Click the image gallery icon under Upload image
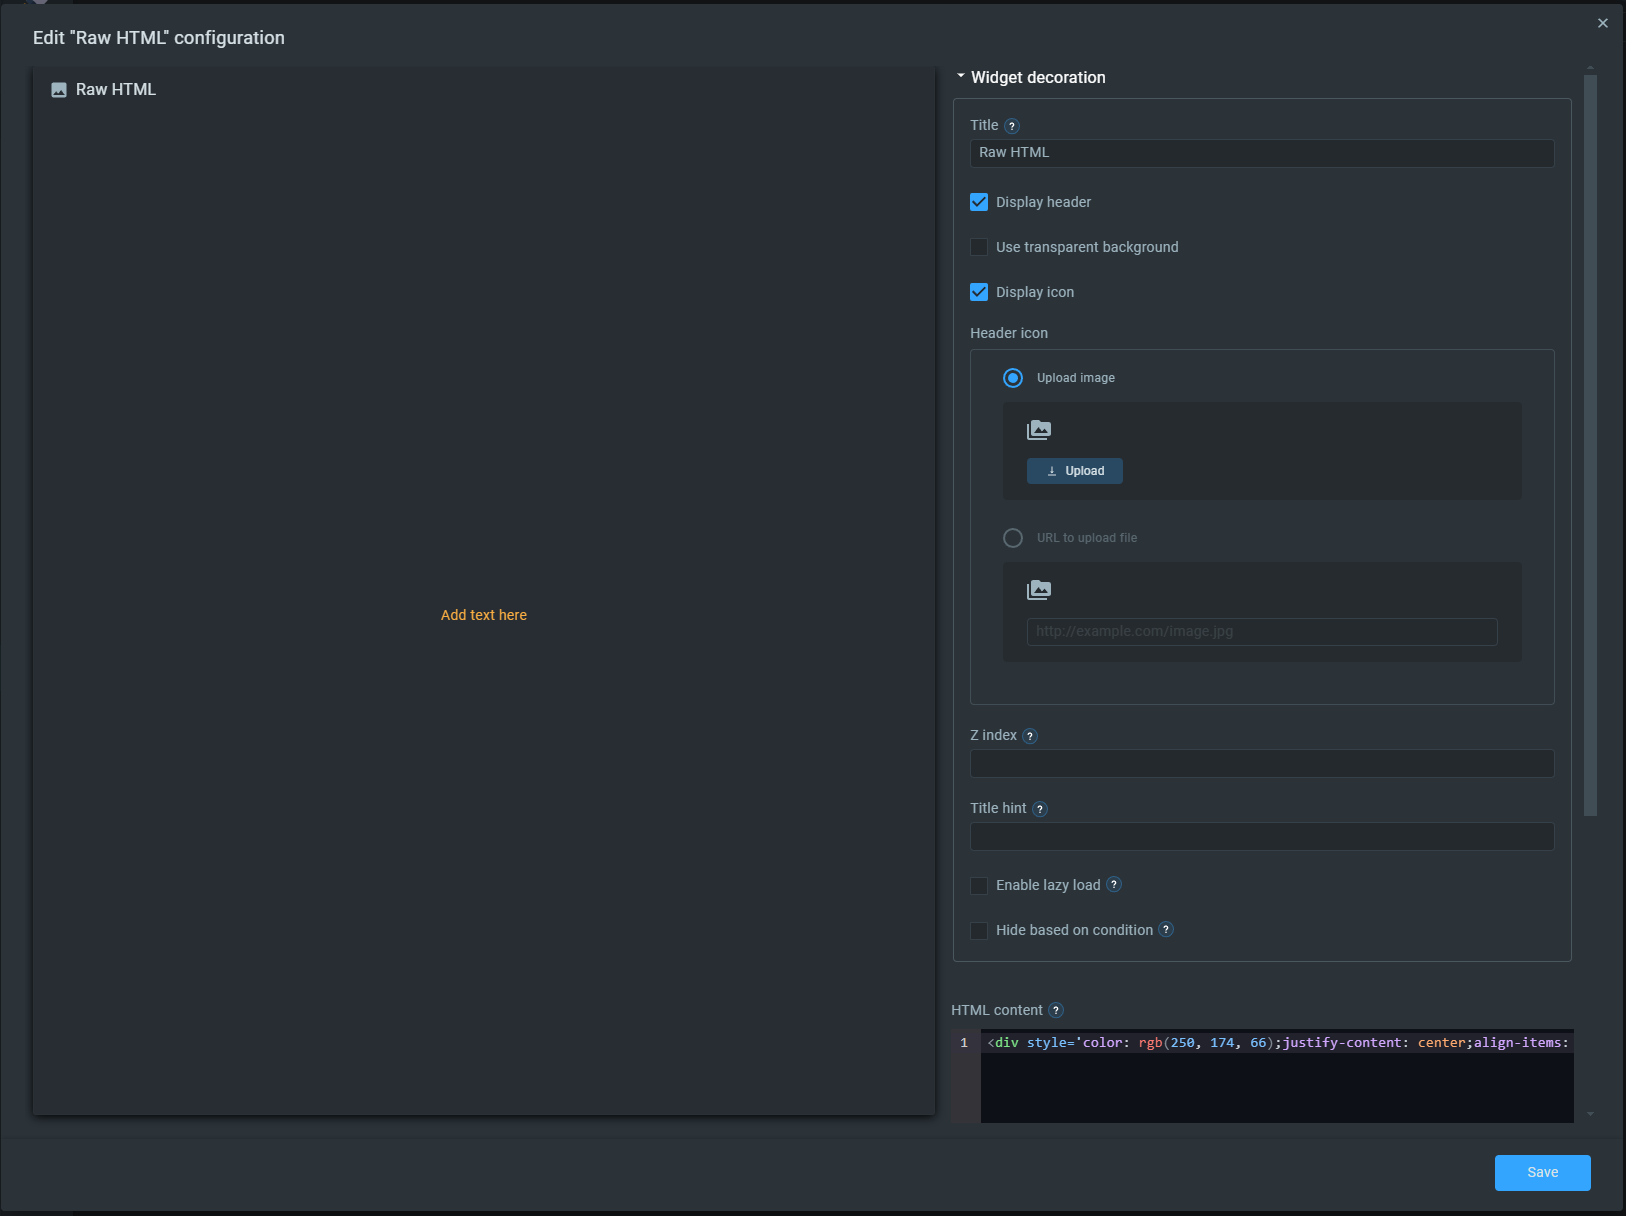The width and height of the screenshot is (1626, 1216). [1039, 430]
